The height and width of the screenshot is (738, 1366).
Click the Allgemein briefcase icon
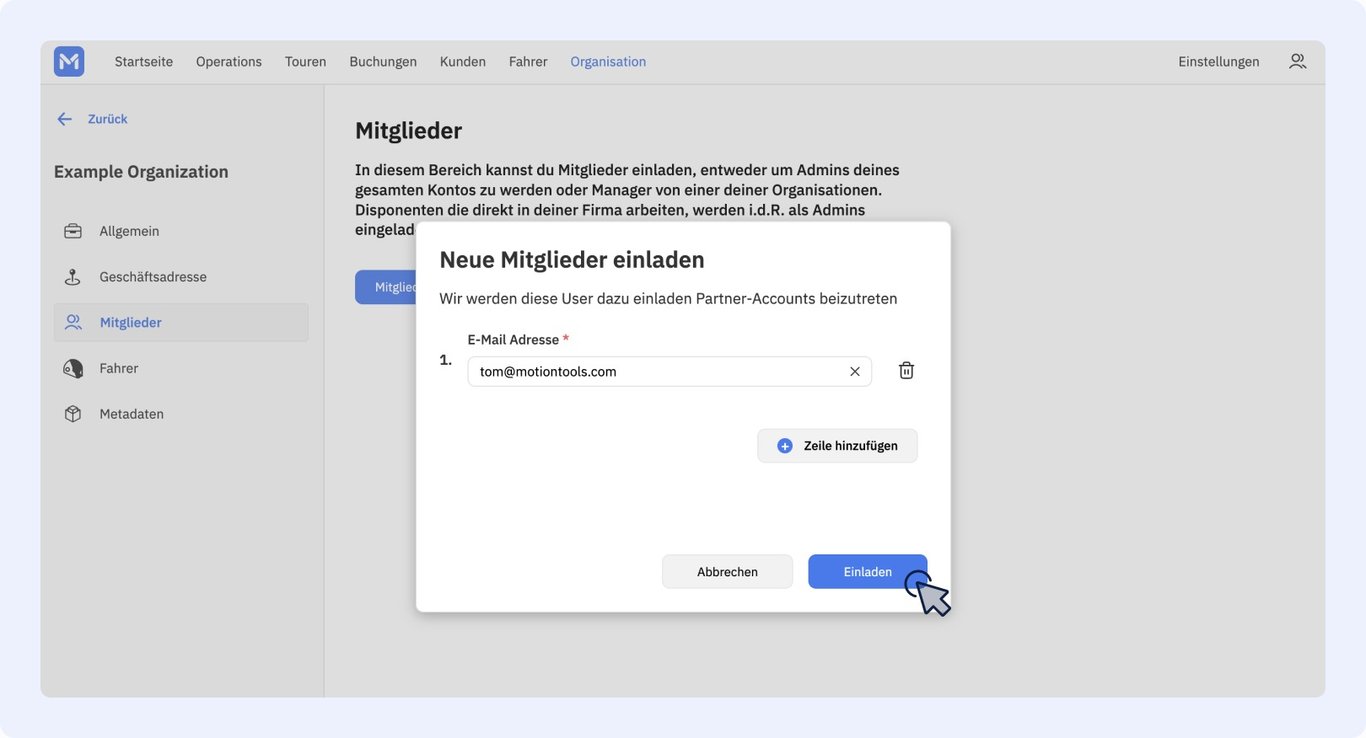point(73,231)
